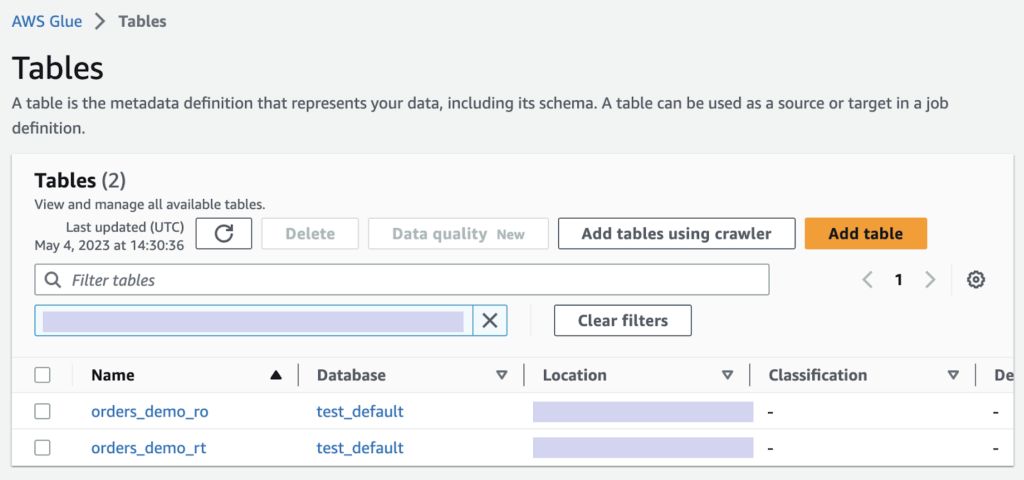Image resolution: width=1024 pixels, height=480 pixels.
Task: Go to next page arrow
Action: coord(930,280)
